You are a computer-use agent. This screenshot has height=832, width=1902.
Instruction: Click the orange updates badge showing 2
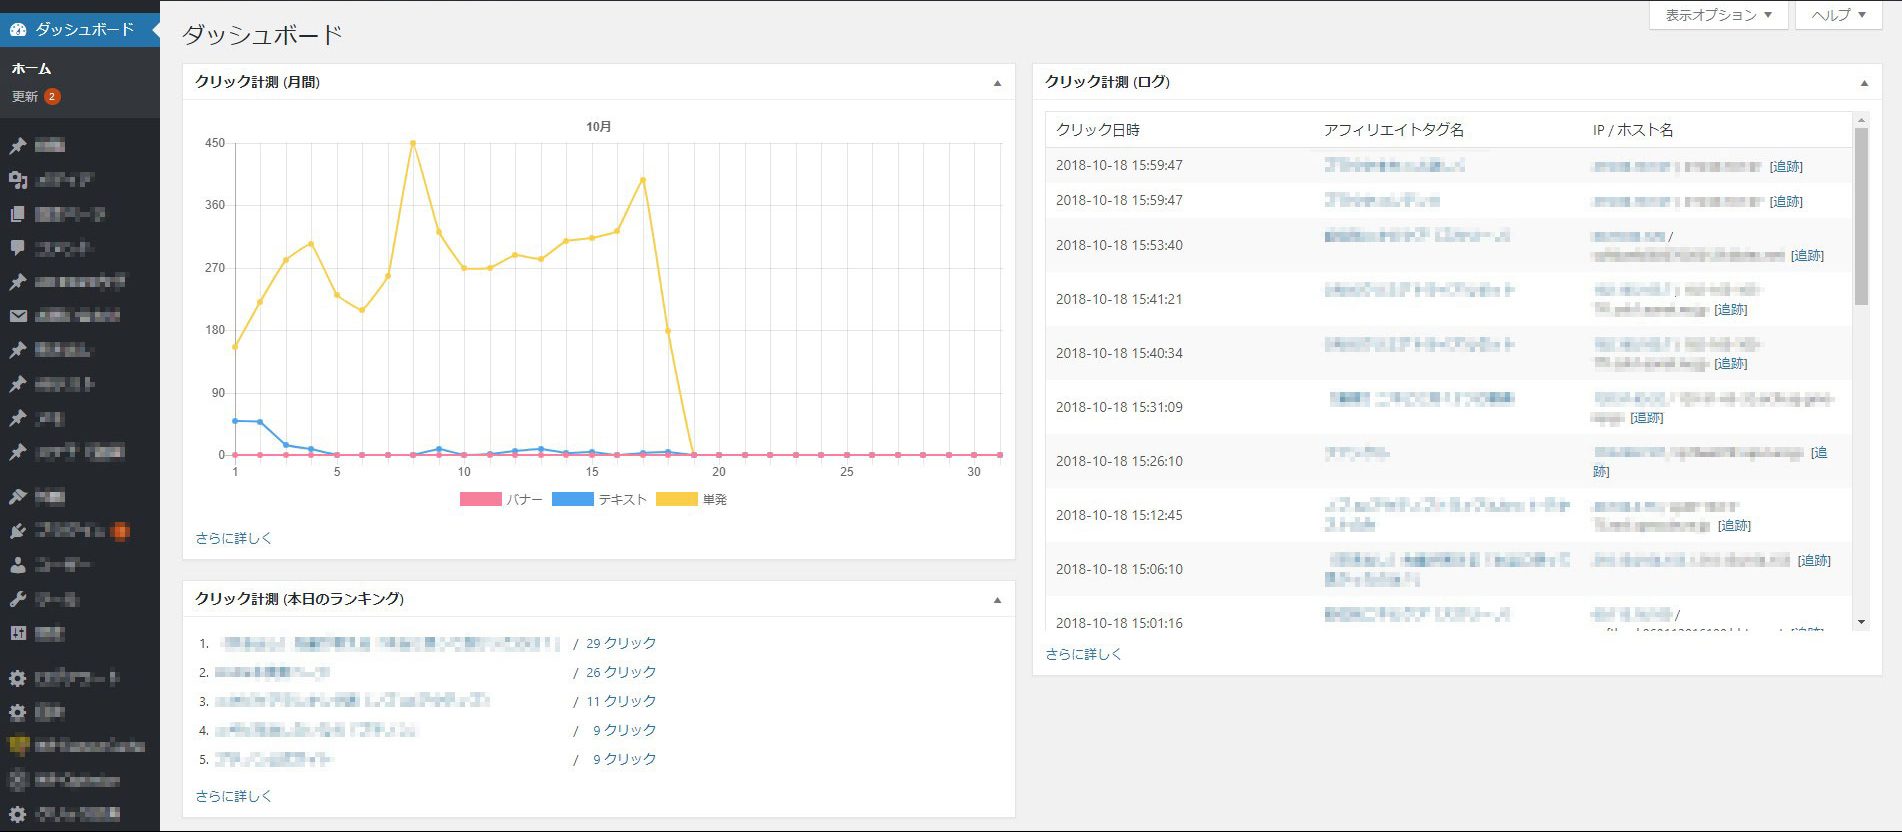pos(52,97)
